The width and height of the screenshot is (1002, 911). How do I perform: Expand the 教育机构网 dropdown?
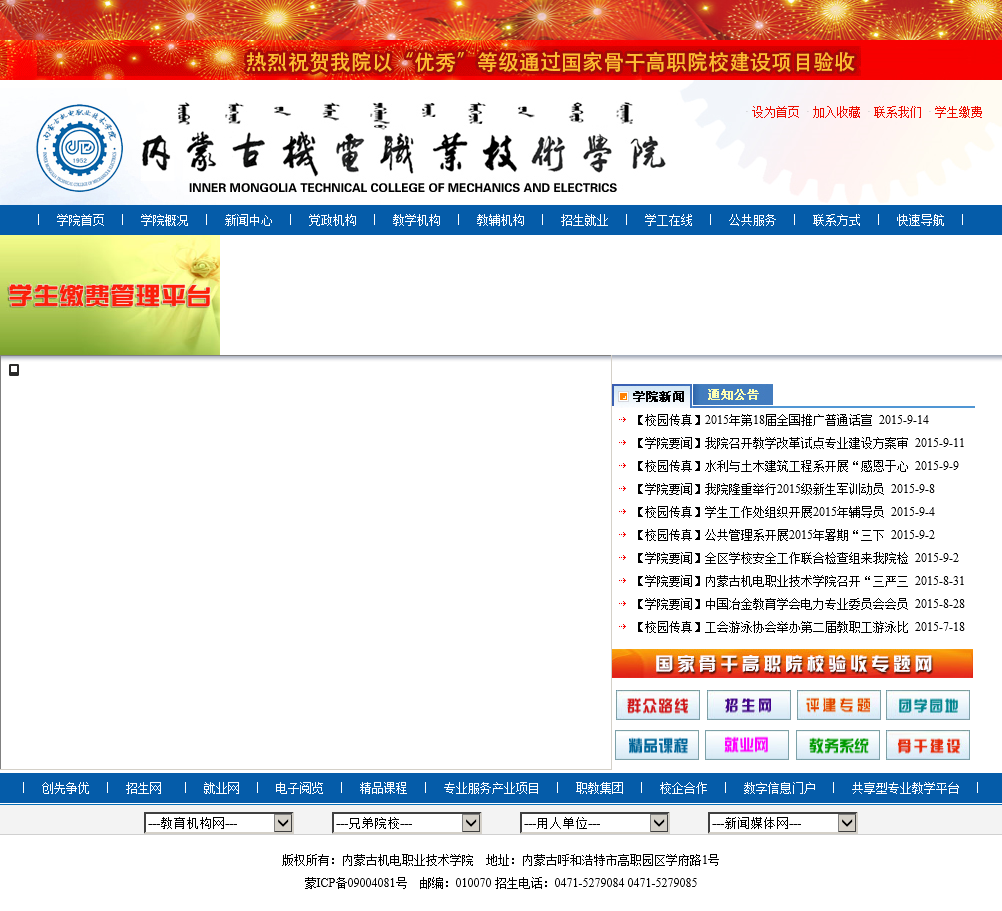coord(219,823)
